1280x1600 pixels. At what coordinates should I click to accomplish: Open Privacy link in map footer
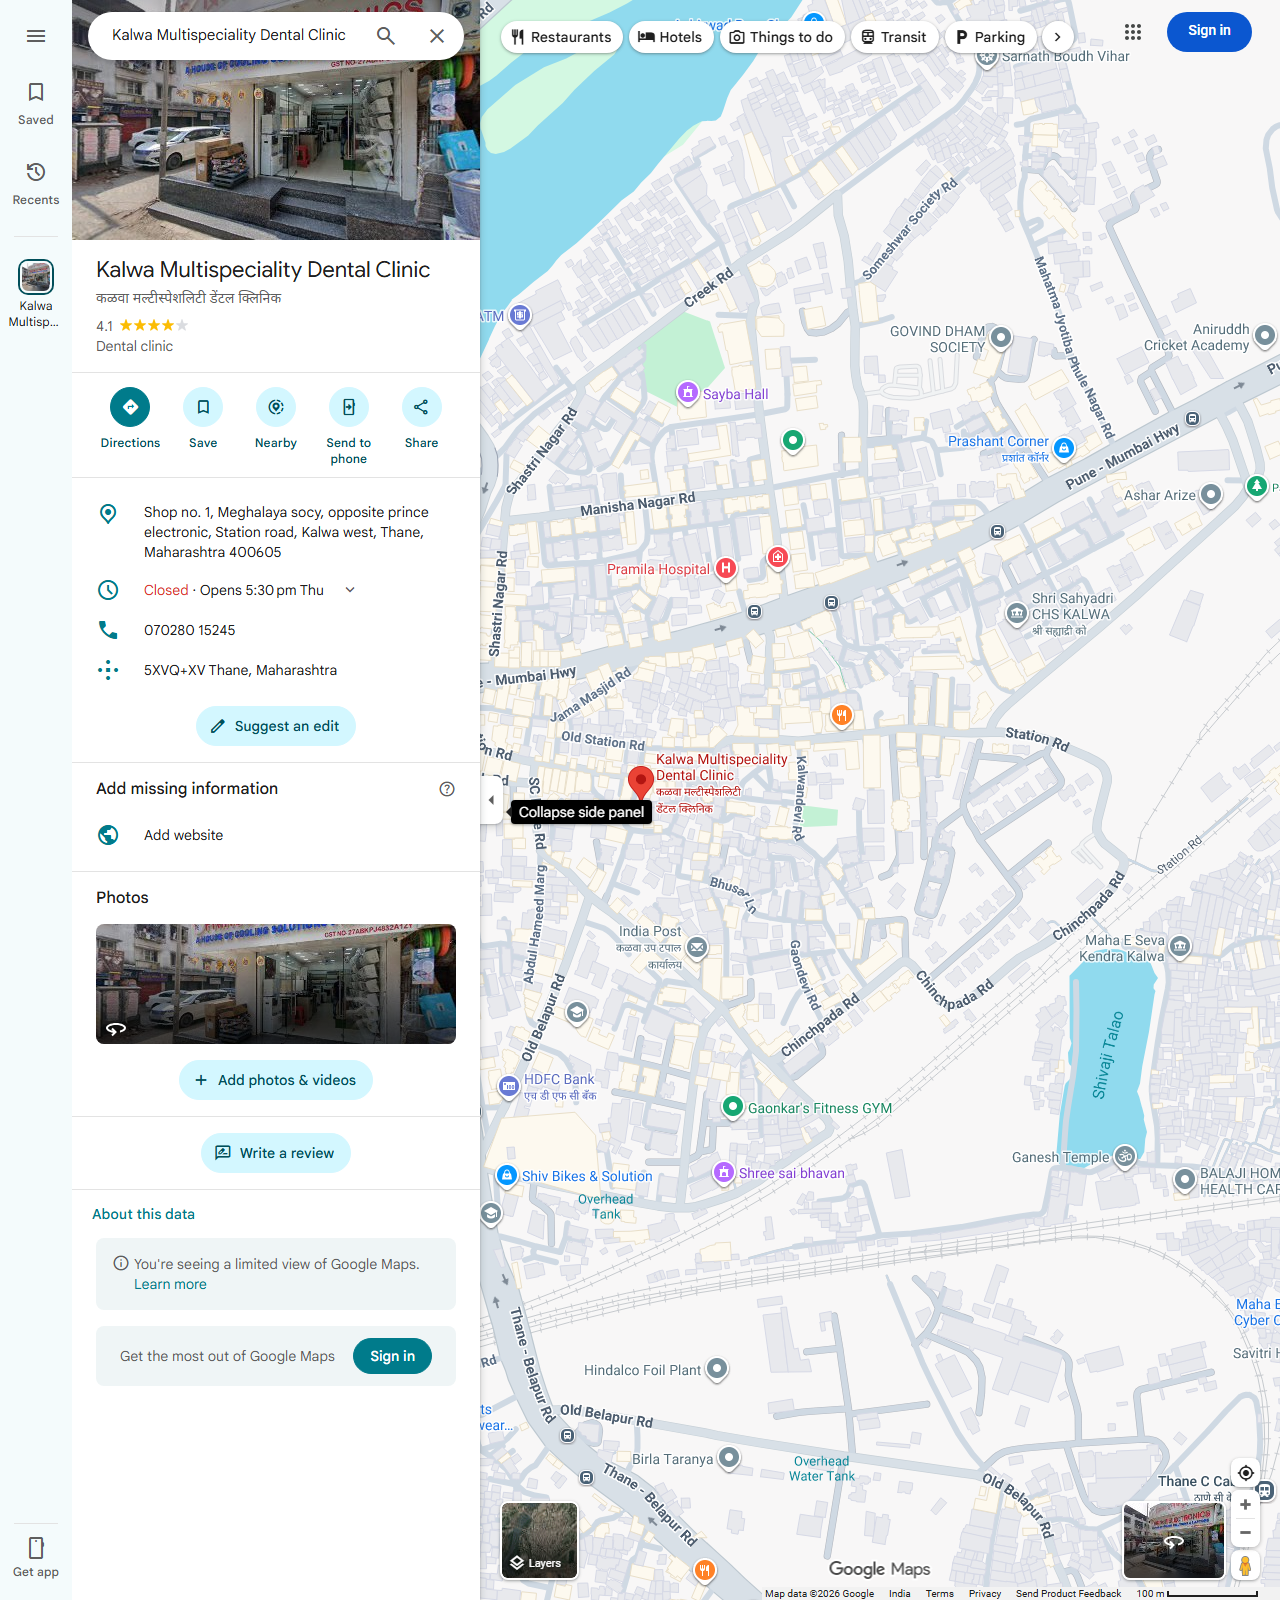[x=985, y=1593]
